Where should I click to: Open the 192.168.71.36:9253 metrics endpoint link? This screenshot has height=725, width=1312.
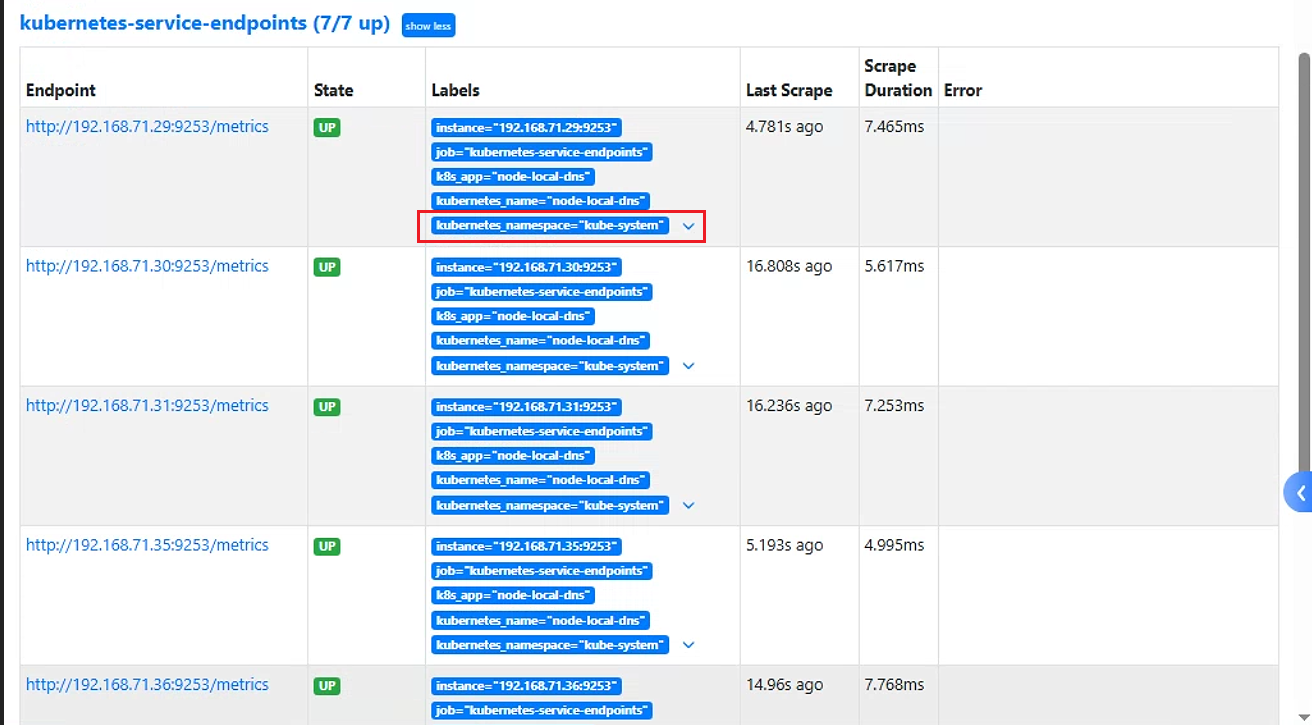pos(147,685)
